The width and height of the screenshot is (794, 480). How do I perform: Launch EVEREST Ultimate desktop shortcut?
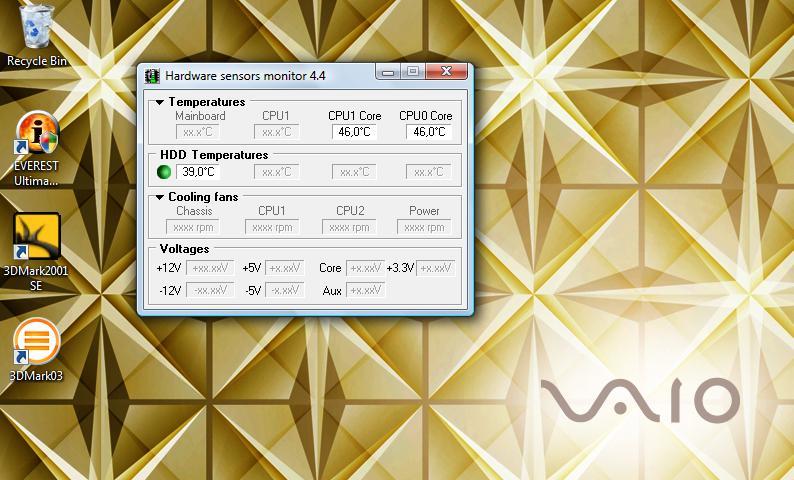[x=36, y=148]
